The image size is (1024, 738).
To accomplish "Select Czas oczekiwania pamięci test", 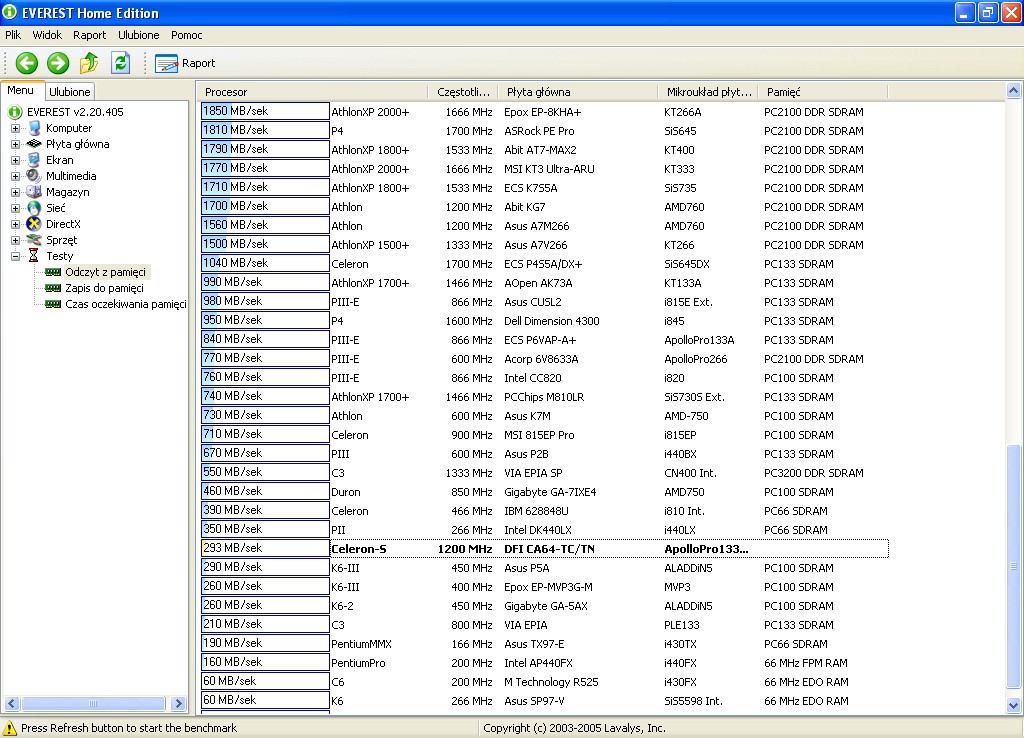I will (125, 304).
